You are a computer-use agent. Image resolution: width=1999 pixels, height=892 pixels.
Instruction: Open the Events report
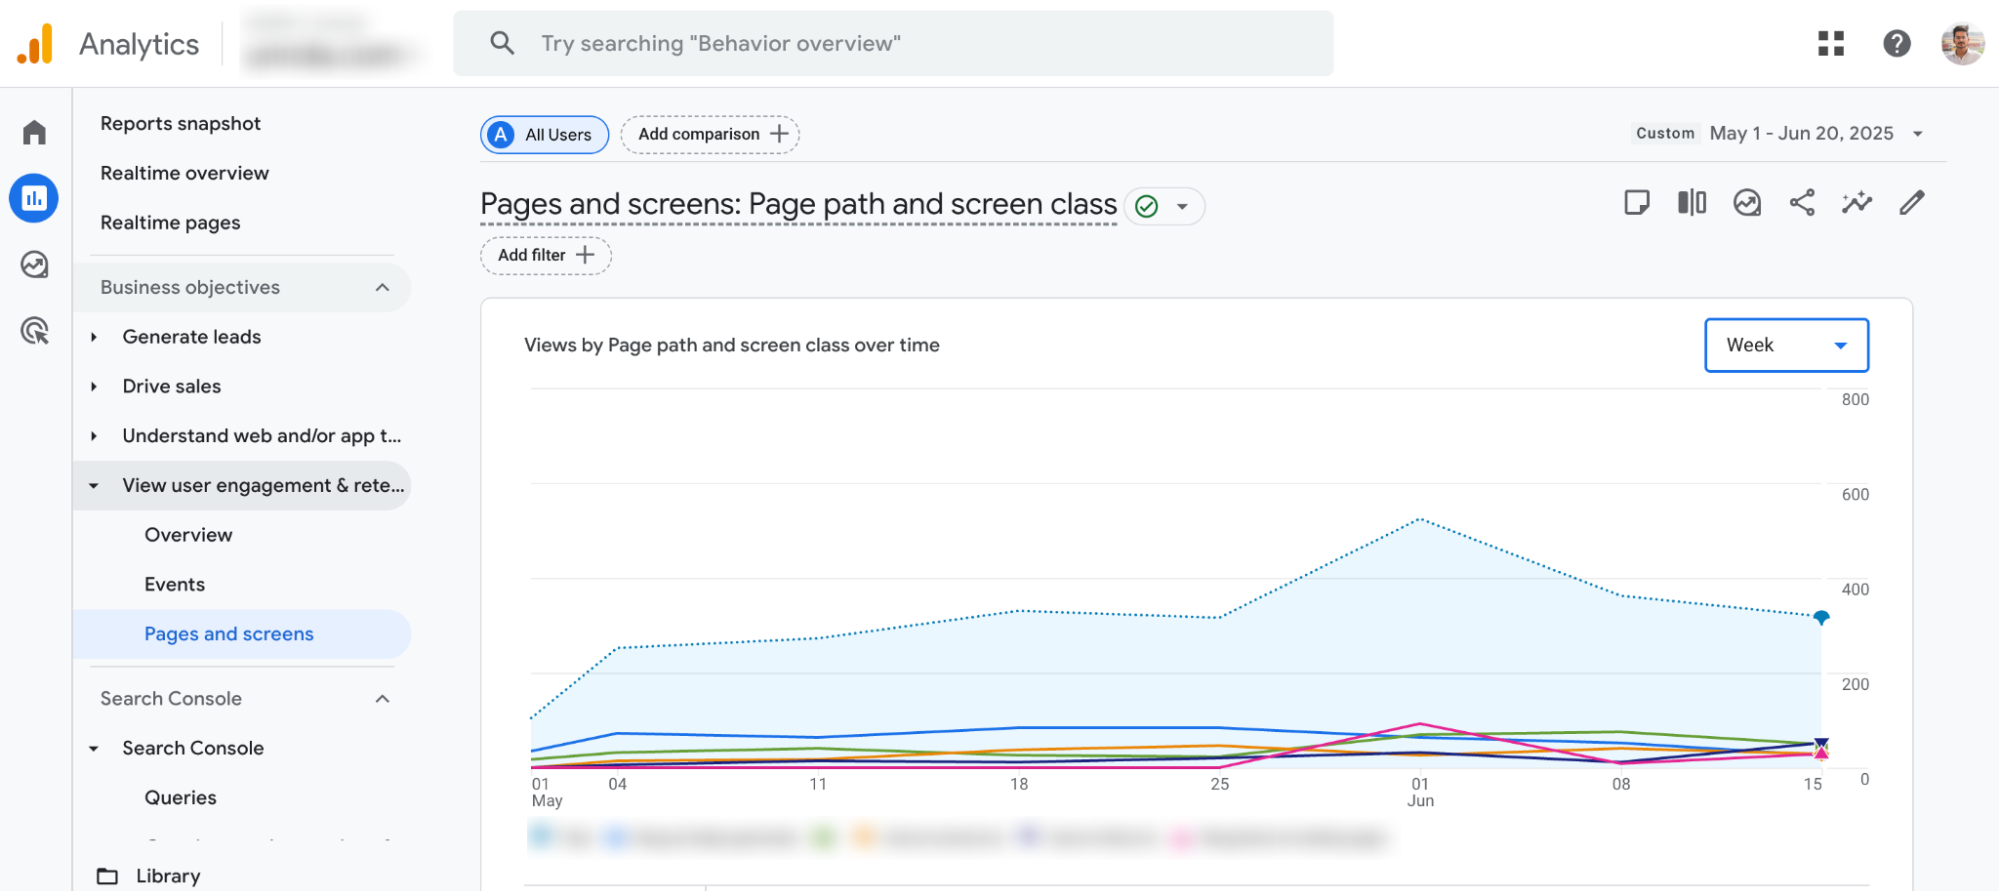click(x=174, y=585)
